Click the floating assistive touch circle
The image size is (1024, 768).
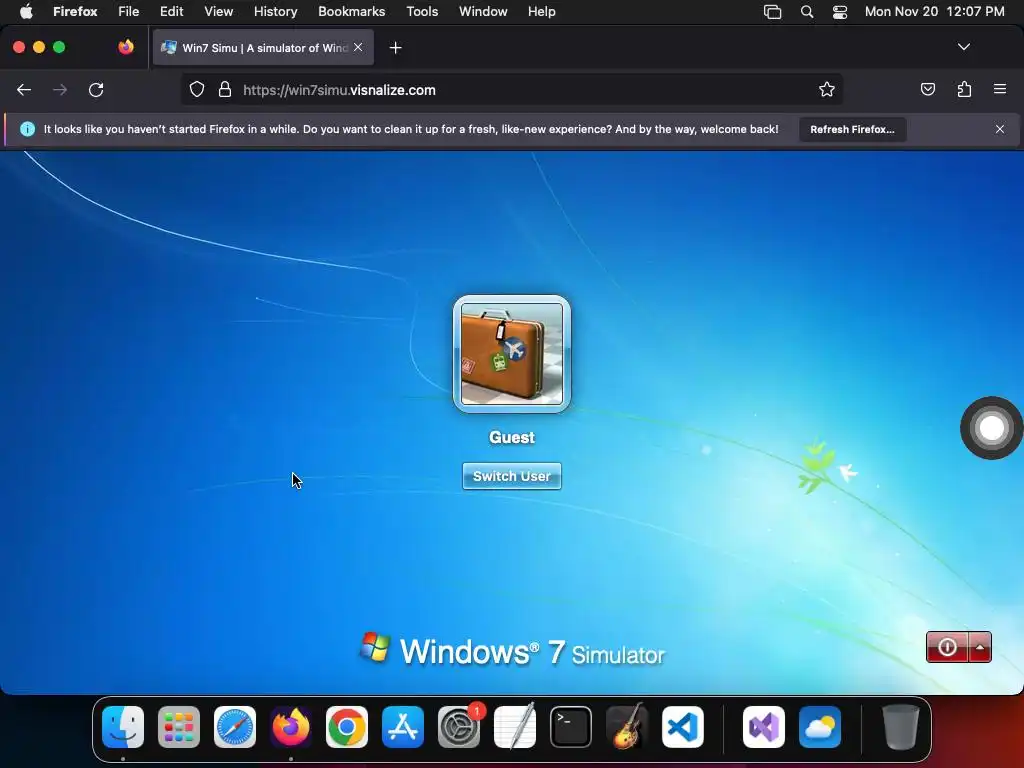991,428
